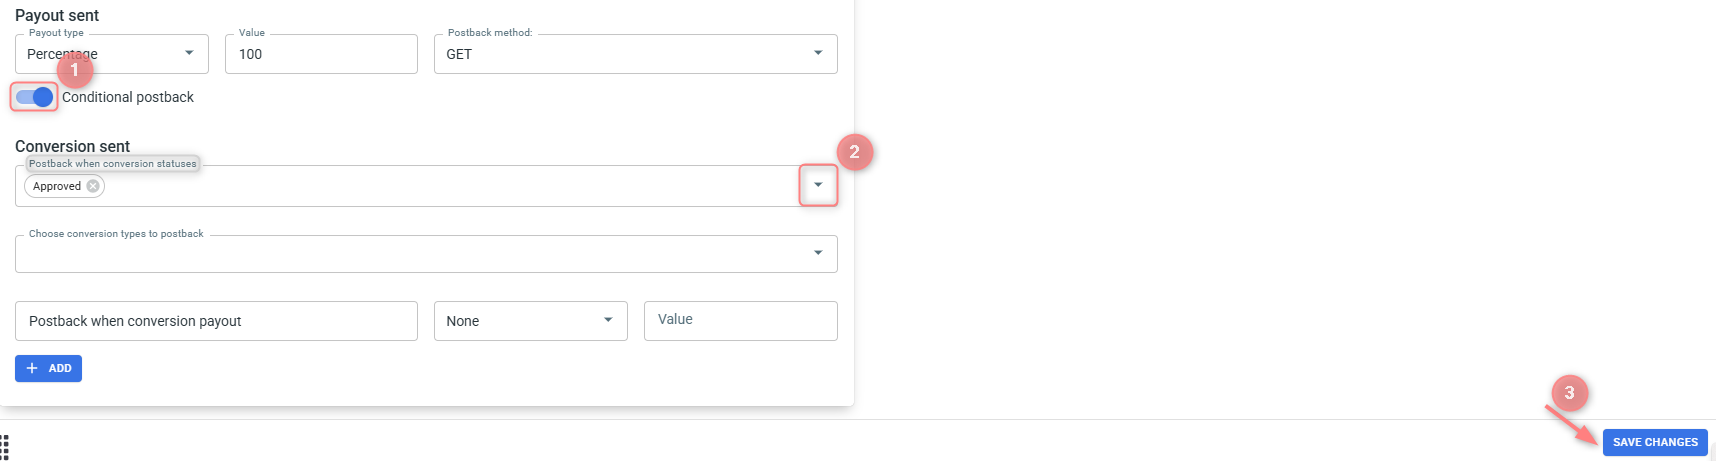Click the ADD button
Viewport: 1716px width, 461px height.
coord(48,368)
